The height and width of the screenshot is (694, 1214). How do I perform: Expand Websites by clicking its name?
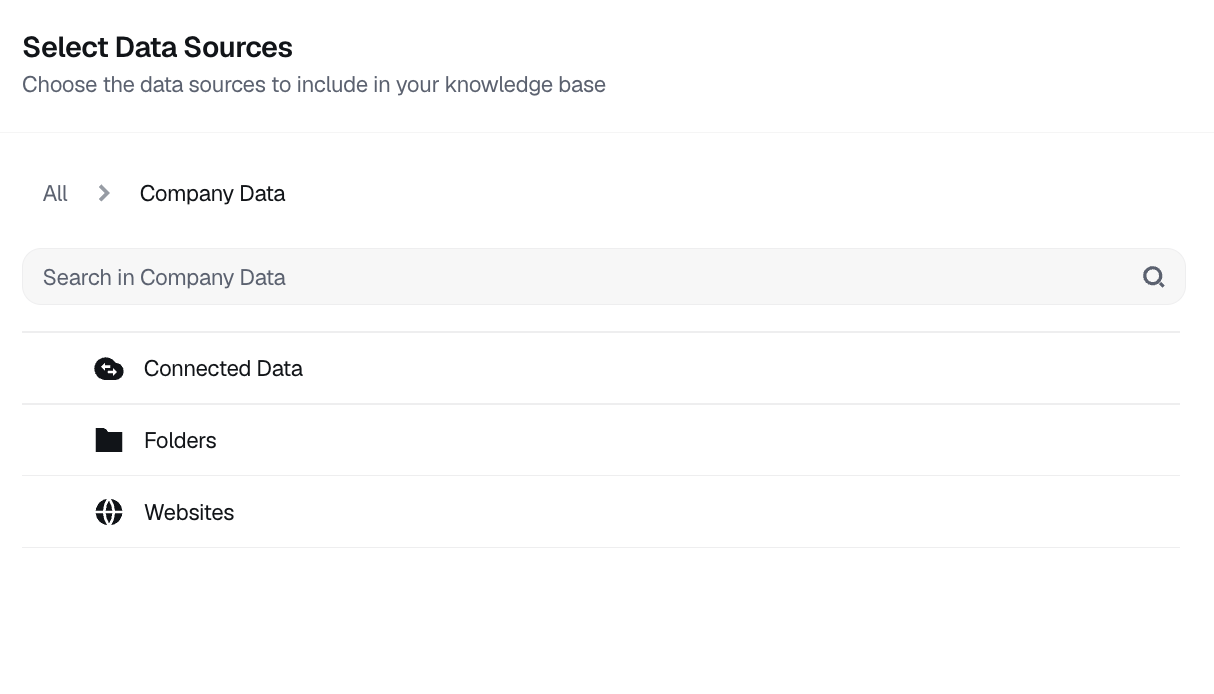189,512
